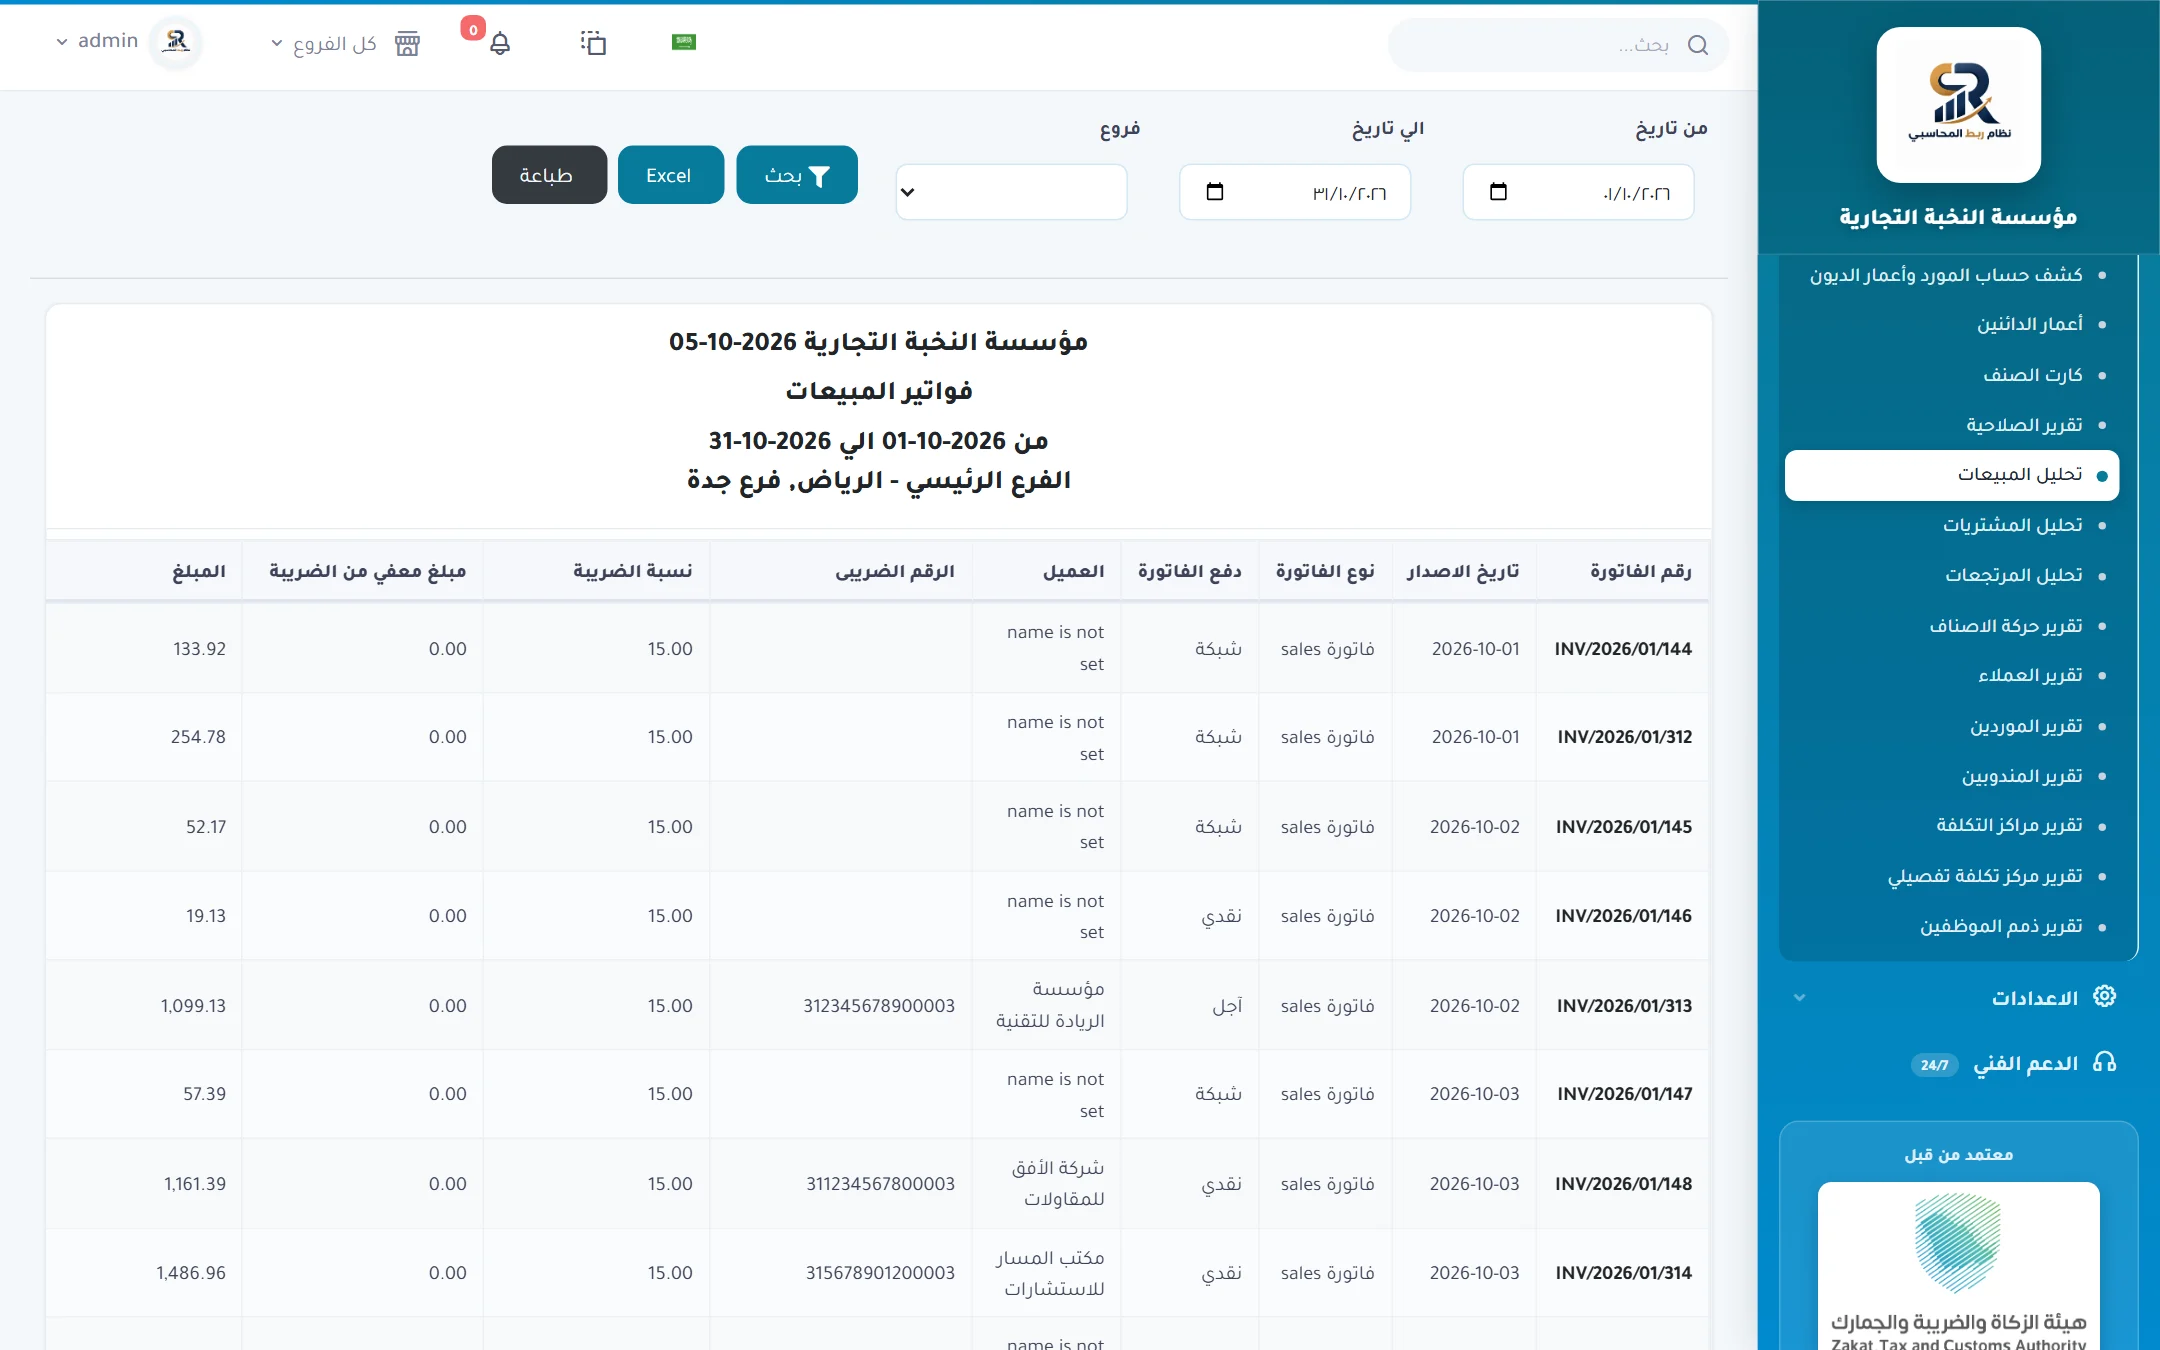Open the notifications bell icon
This screenshot has height=1350, width=2160.
[x=500, y=43]
